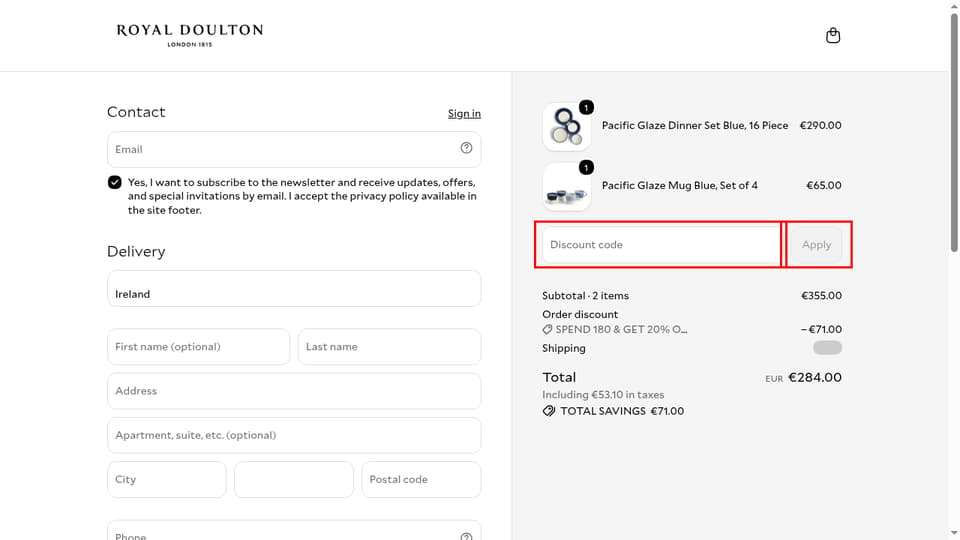The height and width of the screenshot is (540, 960).
Task: Open the unlabeled county dropdown next to City
Action: click(x=294, y=479)
